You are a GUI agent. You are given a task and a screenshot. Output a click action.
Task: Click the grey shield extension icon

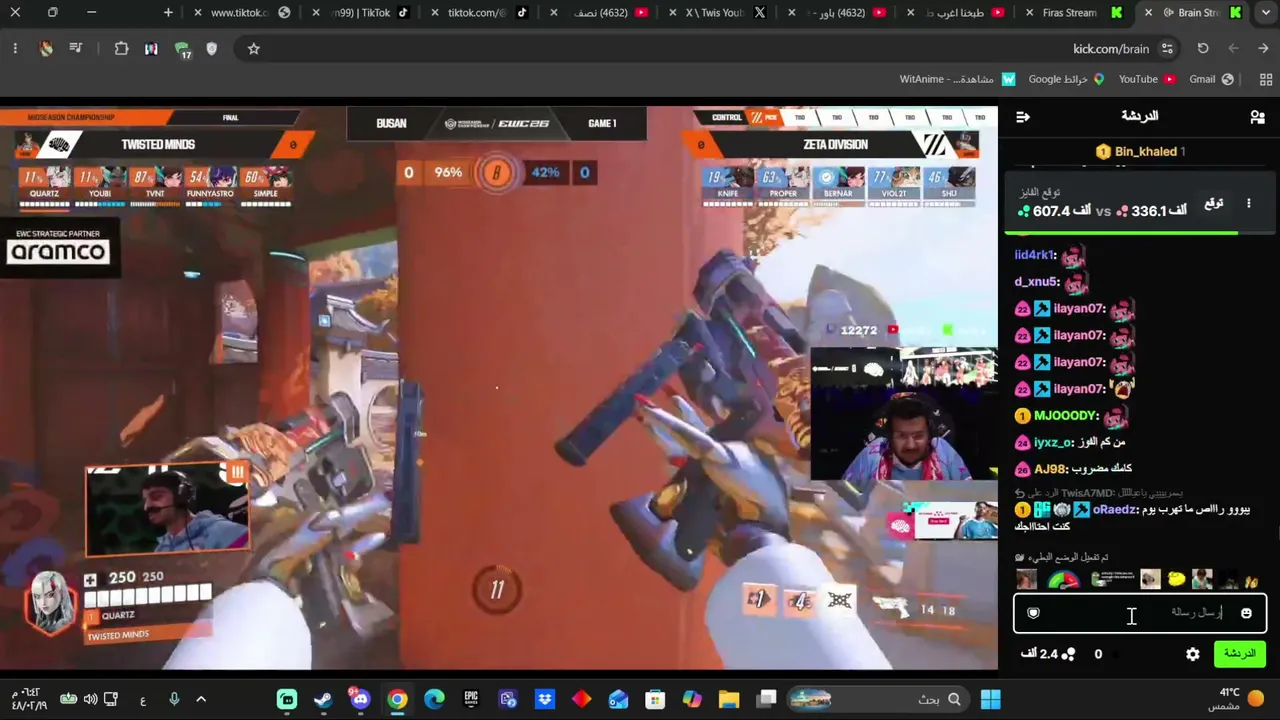[x=211, y=48]
